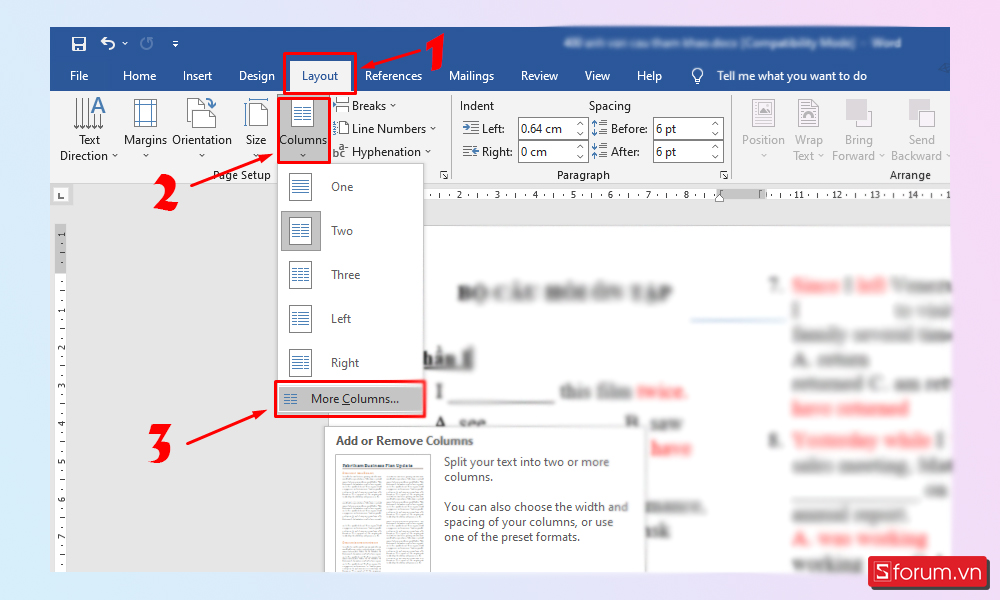Viewport: 1000px width, 600px height.
Task: Increase Spacing Before with up arrow
Action: (x=716, y=124)
